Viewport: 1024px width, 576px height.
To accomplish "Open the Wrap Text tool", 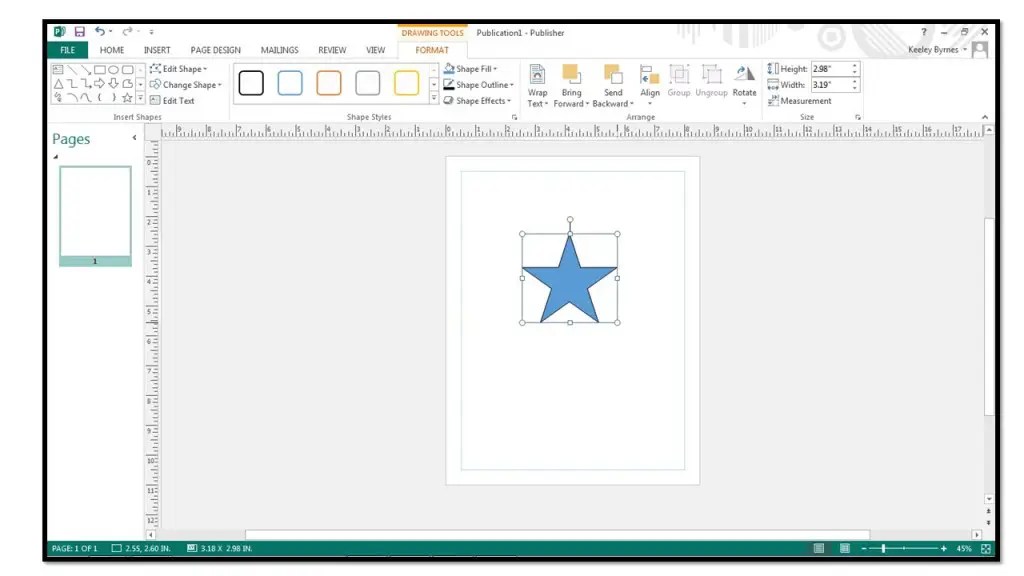I will [x=537, y=85].
